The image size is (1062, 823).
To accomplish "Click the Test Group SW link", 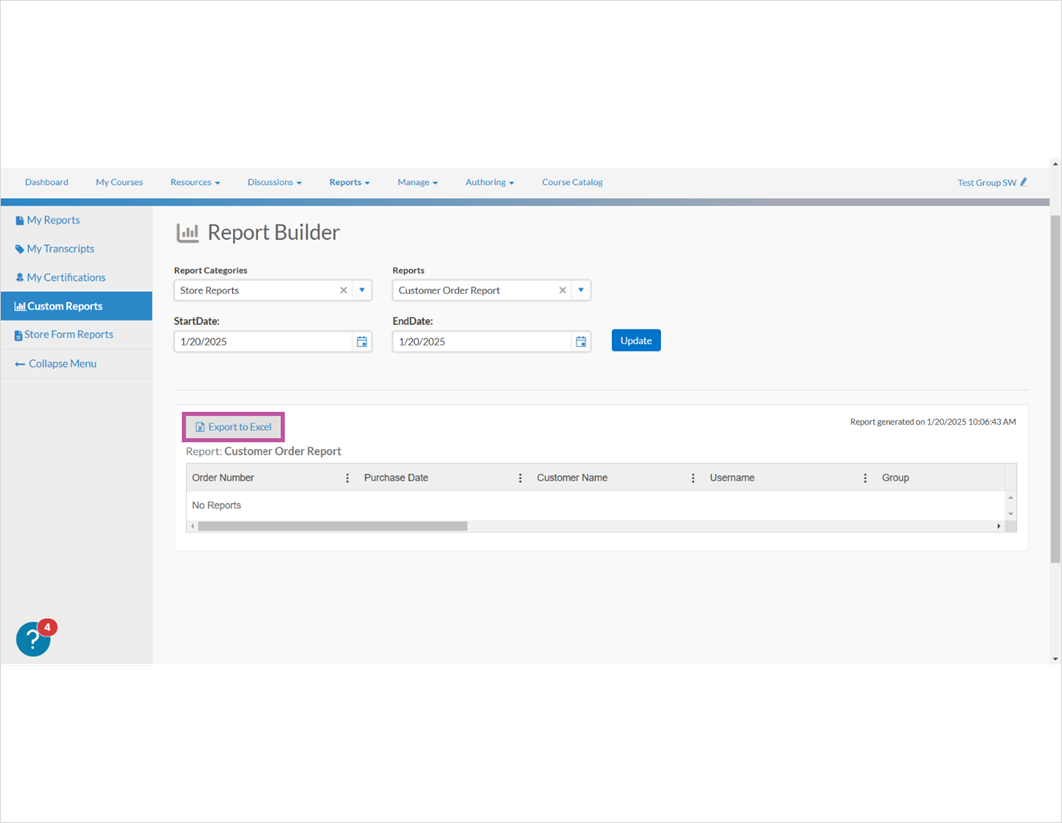I will [x=987, y=183].
